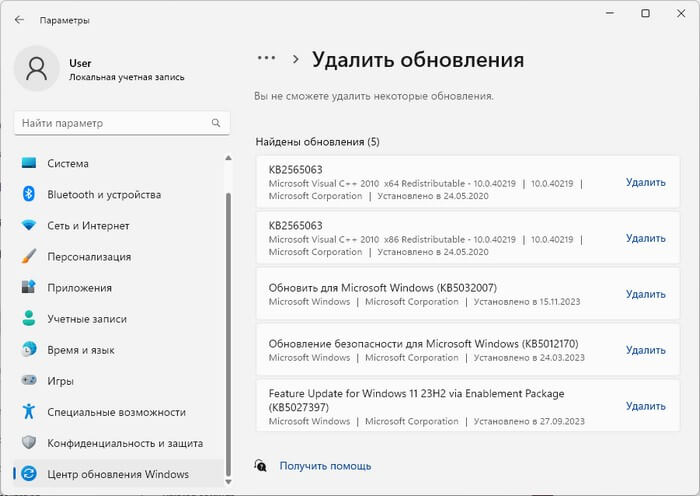Screen dimensions: 700x496
Task: Click Удалить for KB5032007 update
Action: pos(645,294)
